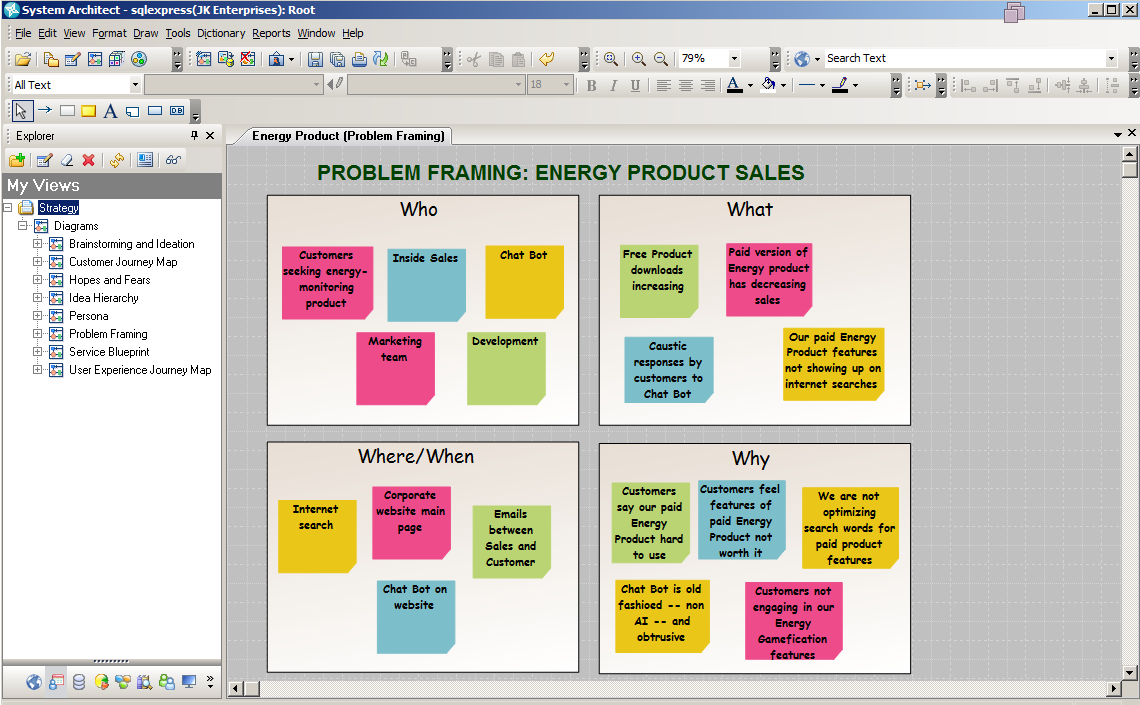This screenshot has width=1140, height=705.
Task: Toggle Italic formatting button
Action: [x=613, y=86]
